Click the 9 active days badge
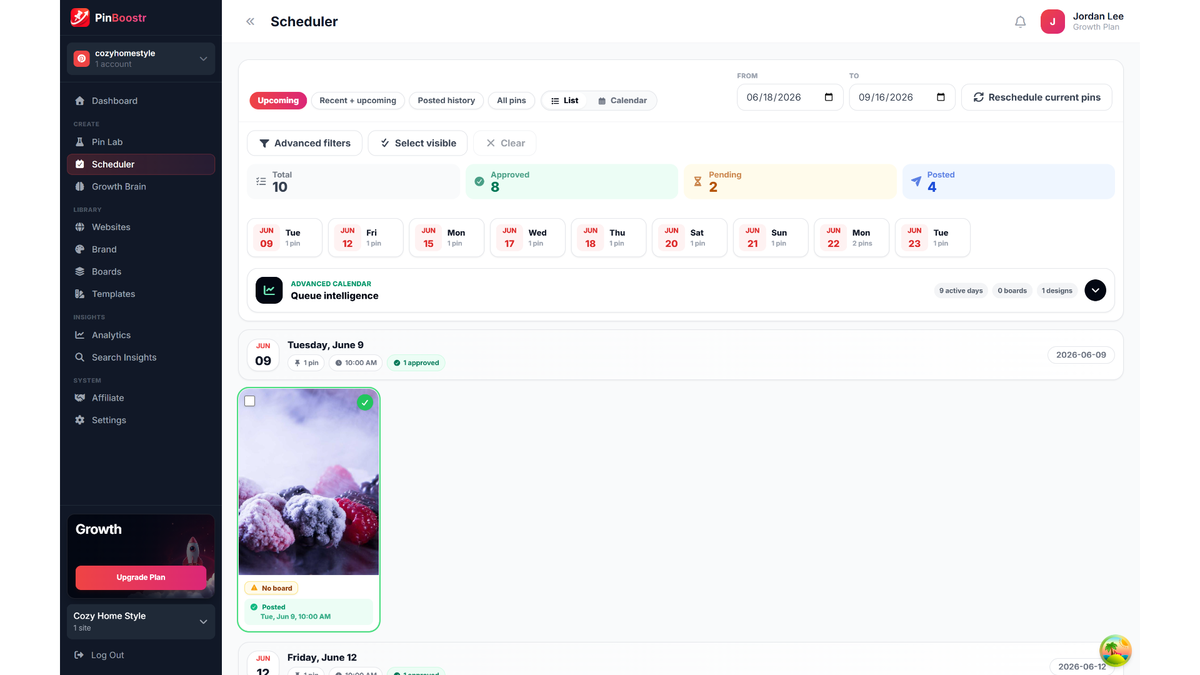The image size is (1200, 675). (x=961, y=290)
